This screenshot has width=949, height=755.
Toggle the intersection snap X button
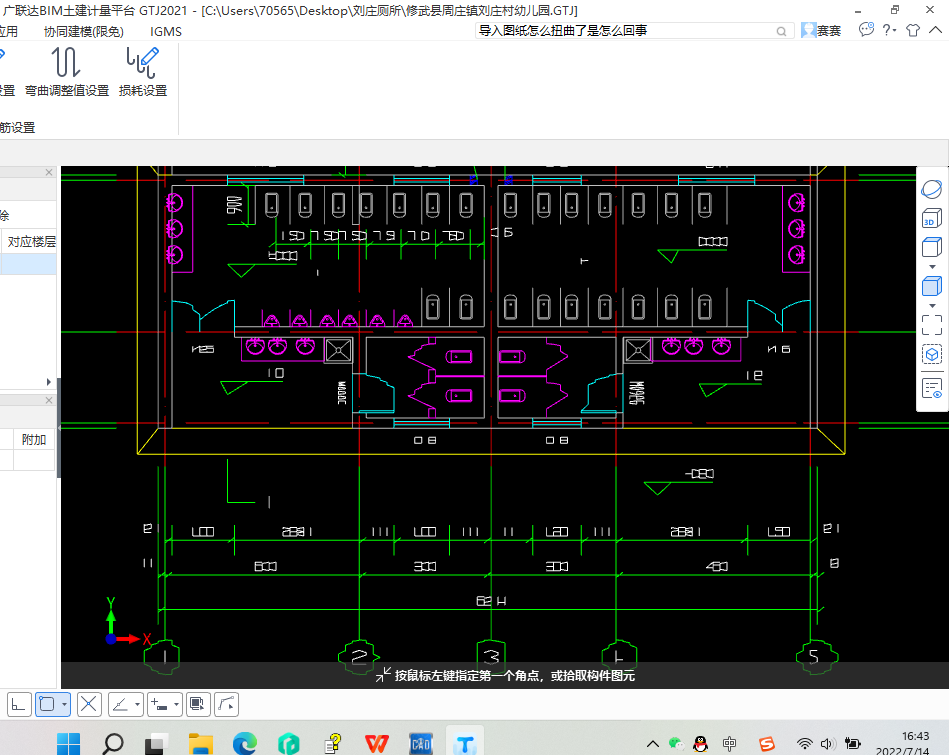[89, 704]
